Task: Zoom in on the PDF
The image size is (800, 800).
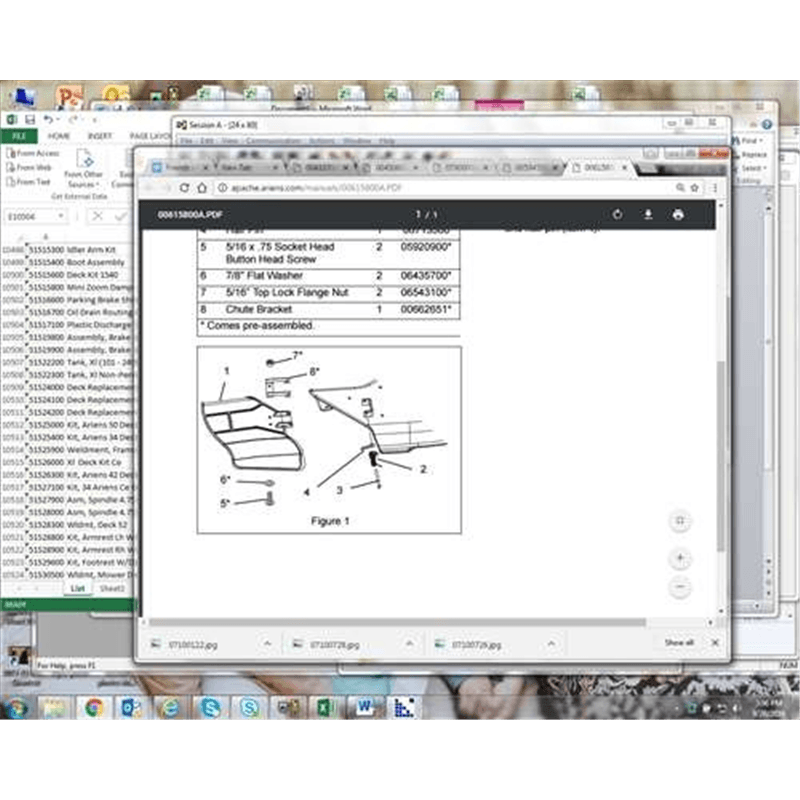Action: pos(680,558)
